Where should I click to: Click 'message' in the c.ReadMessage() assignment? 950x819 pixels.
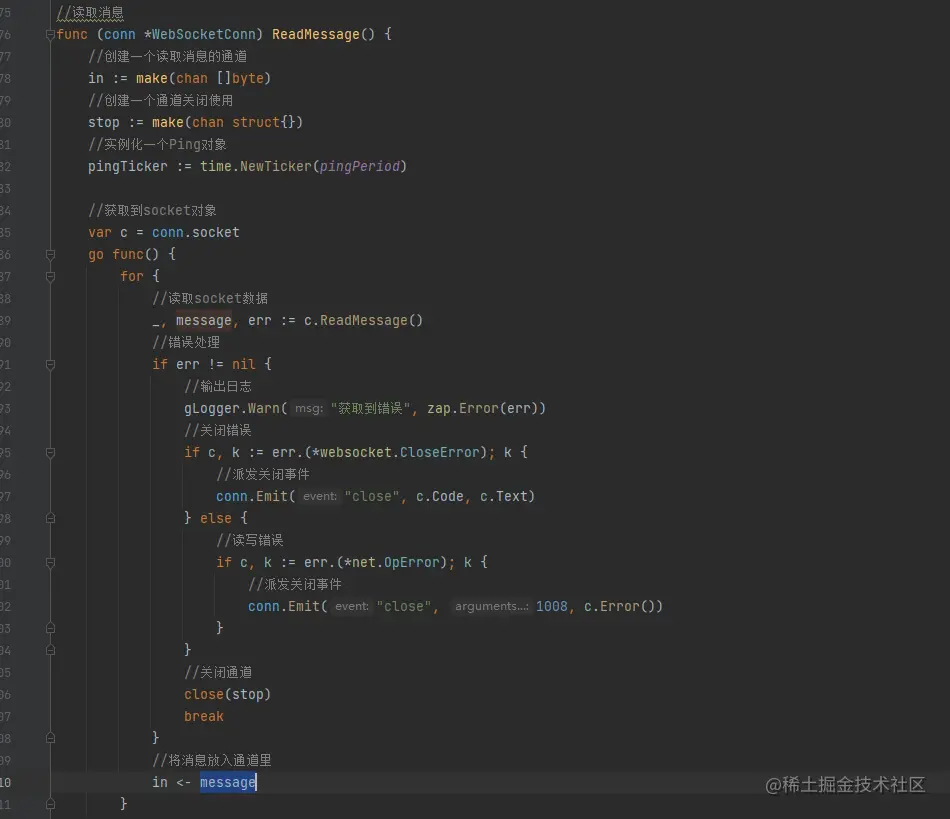(x=204, y=320)
